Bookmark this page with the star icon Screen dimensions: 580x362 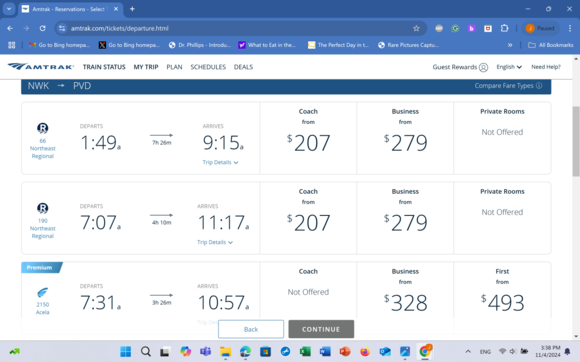click(416, 28)
